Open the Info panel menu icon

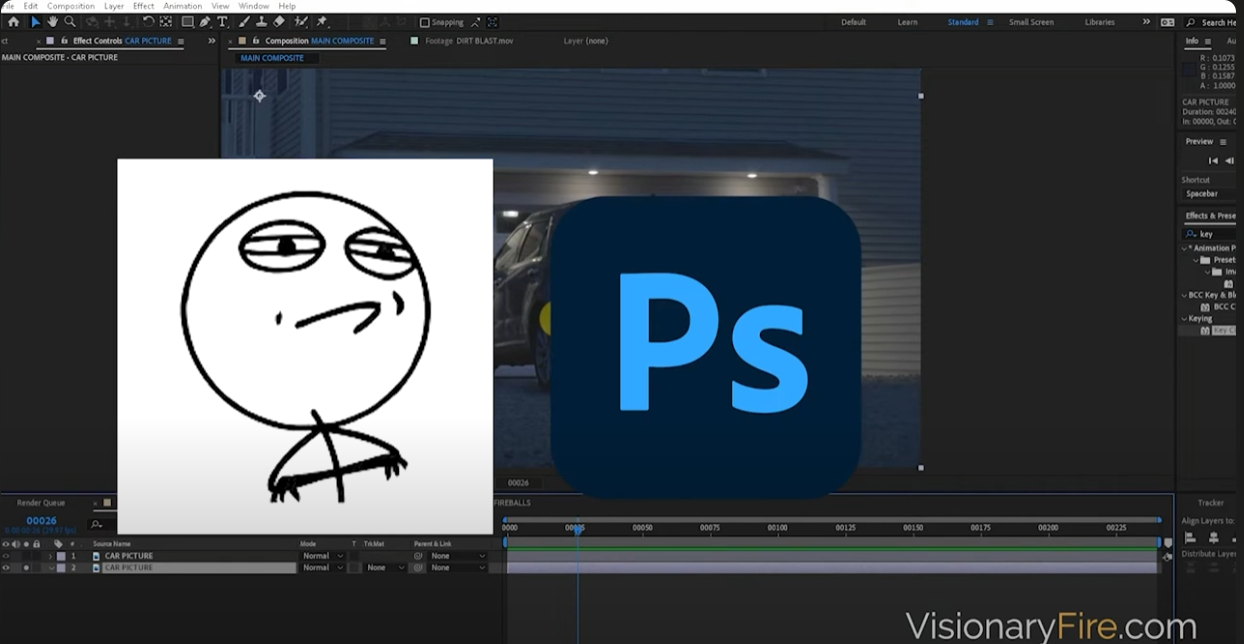[x=1206, y=41]
